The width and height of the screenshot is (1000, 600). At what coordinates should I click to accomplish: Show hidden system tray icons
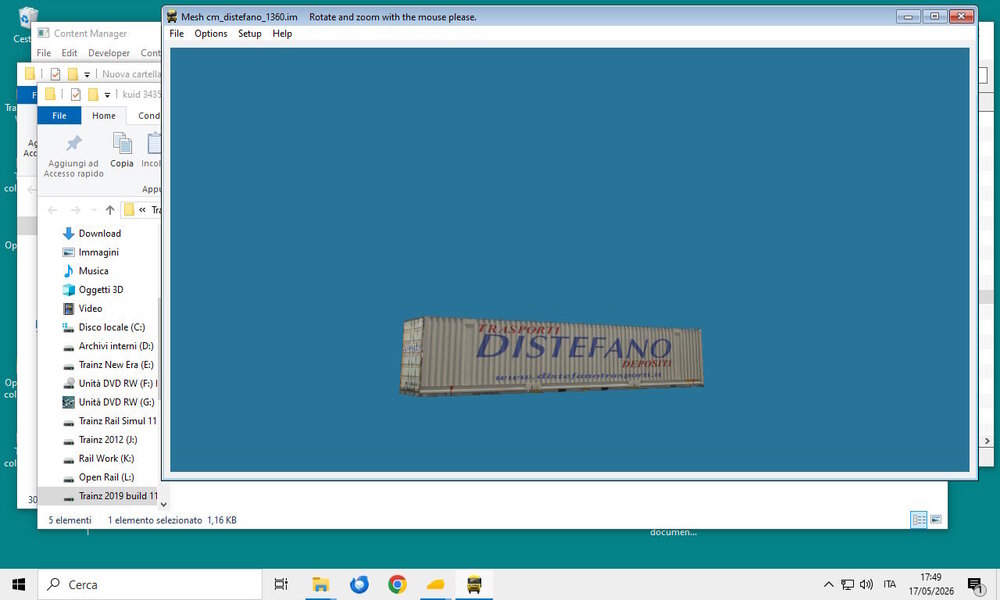coord(828,584)
